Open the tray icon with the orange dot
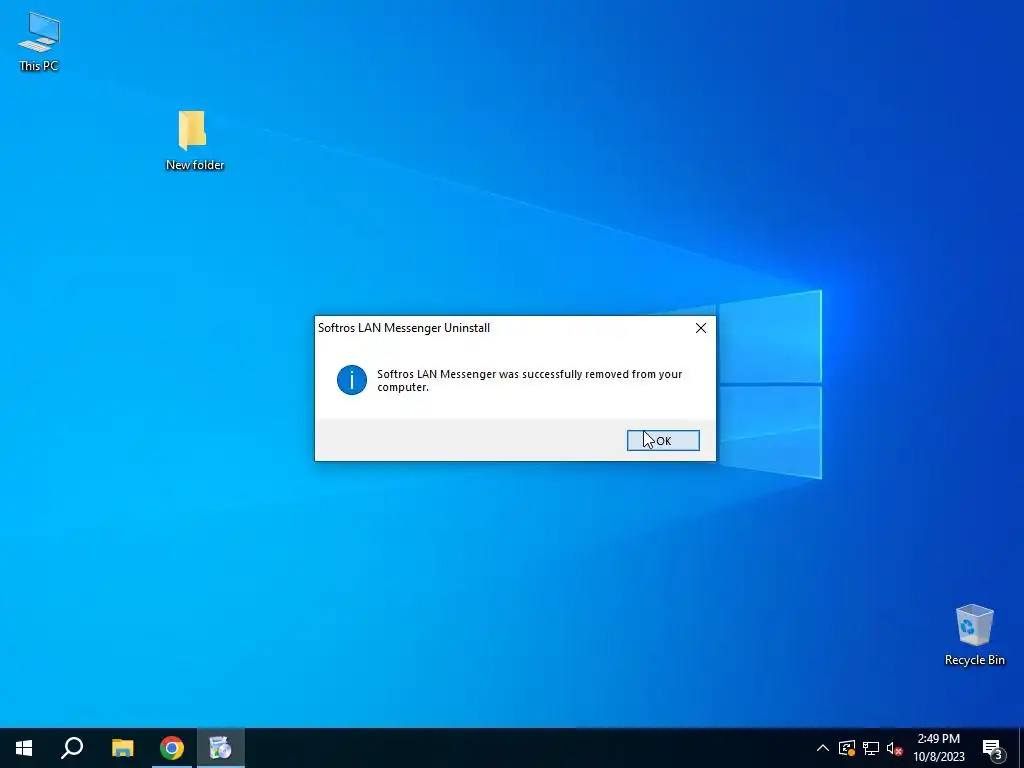 (x=847, y=748)
